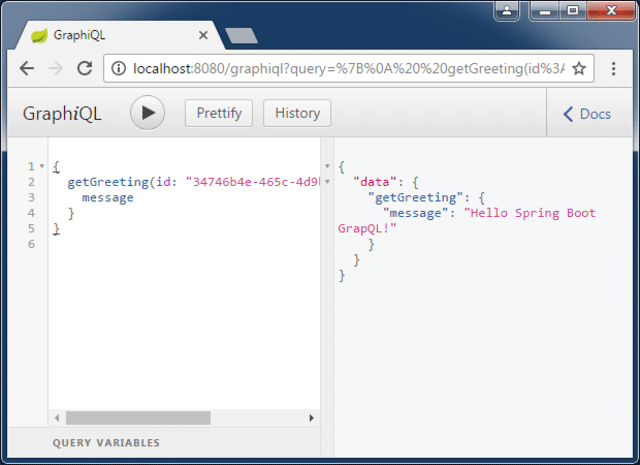Click the getGreeting field in the query
This screenshot has width=640, height=465.
[x=108, y=182]
